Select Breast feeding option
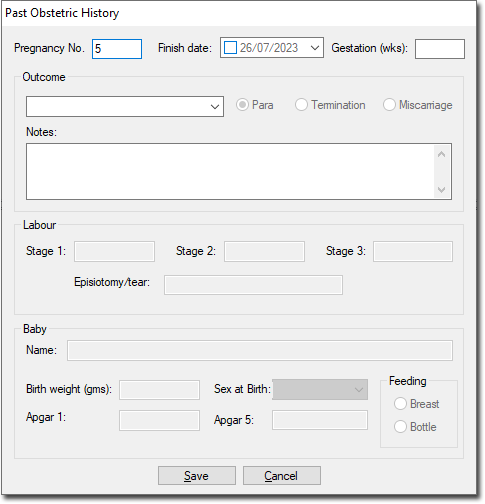The height and width of the screenshot is (504, 485). 400,404
